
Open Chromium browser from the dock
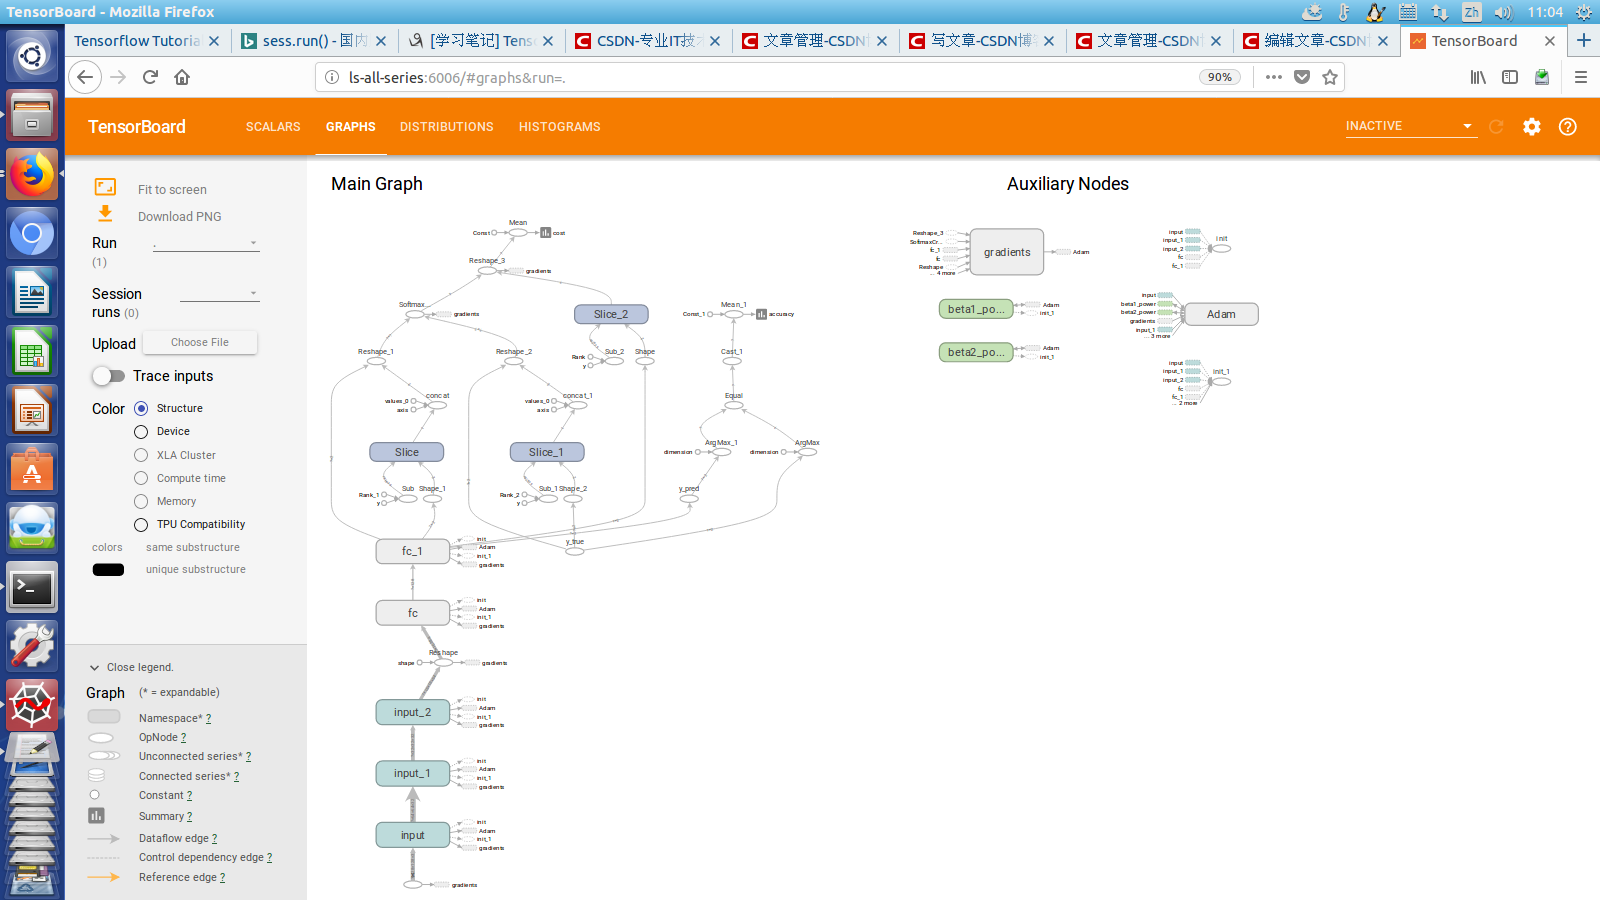click(32, 234)
